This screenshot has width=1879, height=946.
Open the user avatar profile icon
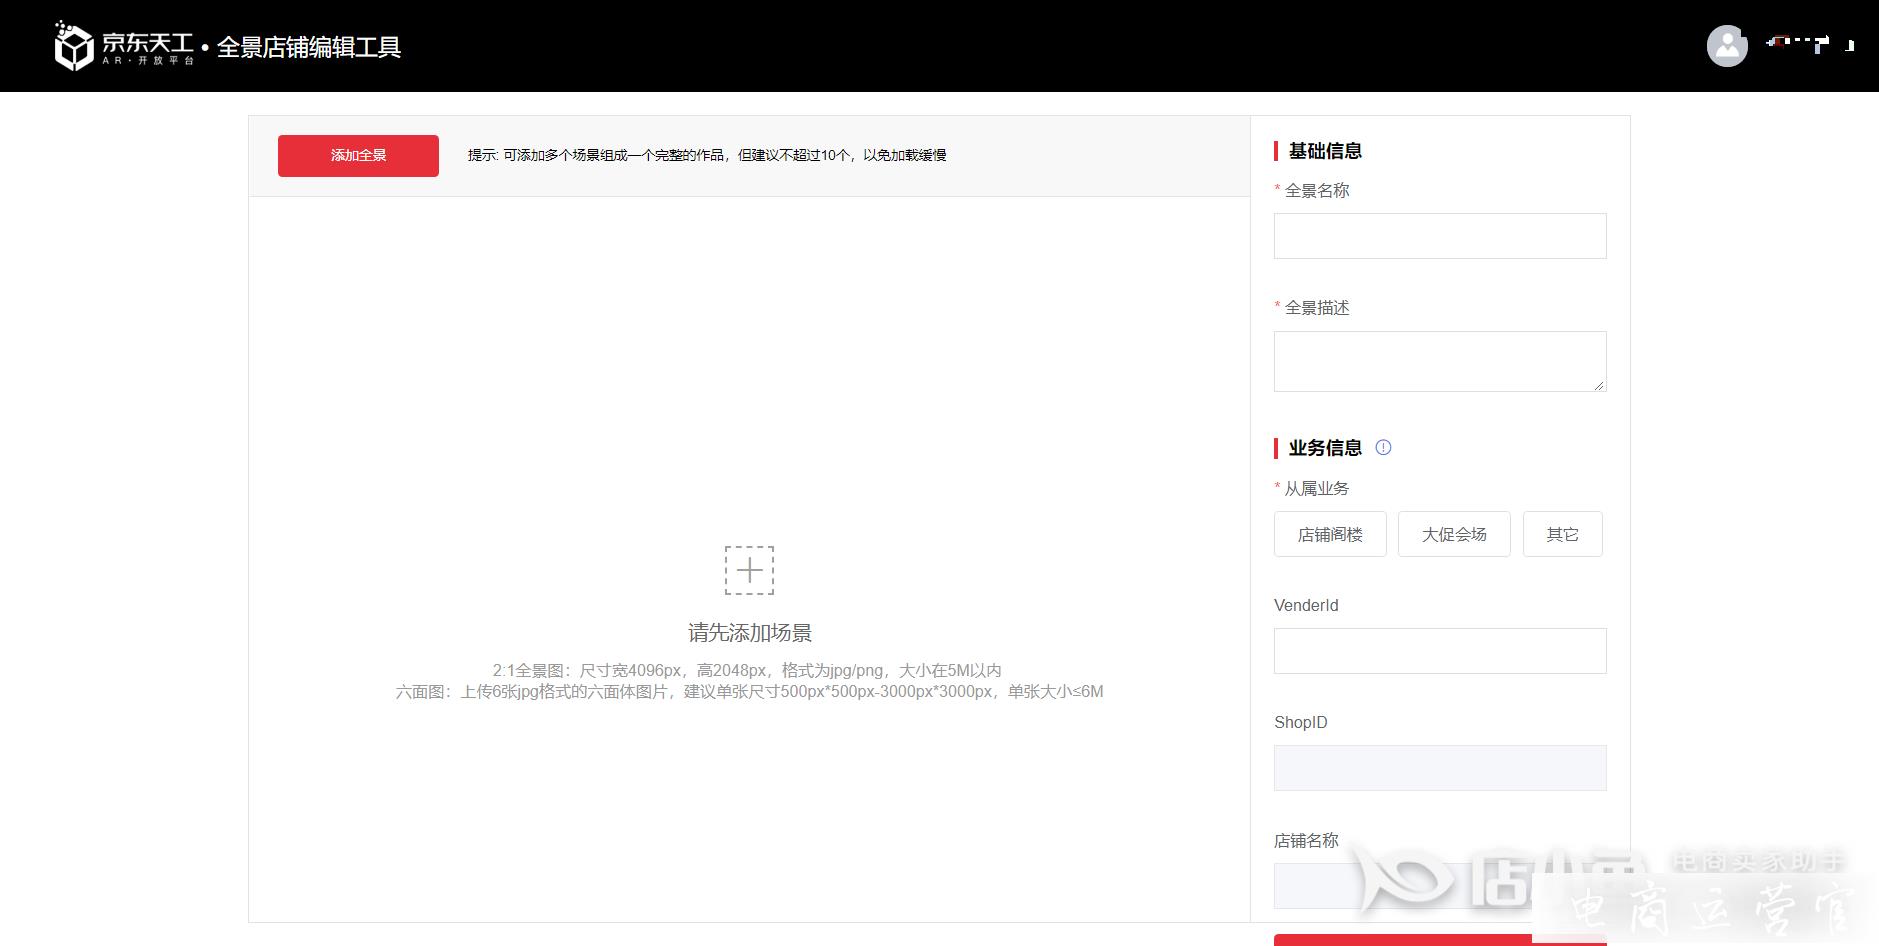pyautogui.click(x=1727, y=46)
